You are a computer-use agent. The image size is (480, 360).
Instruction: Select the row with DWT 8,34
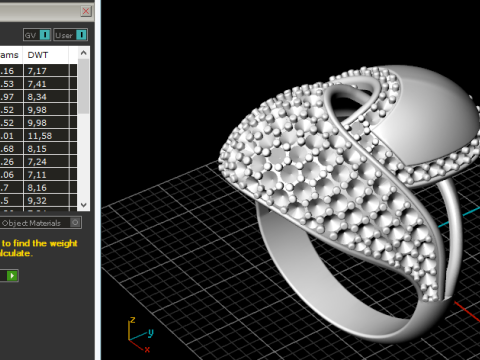pos(38,97)
